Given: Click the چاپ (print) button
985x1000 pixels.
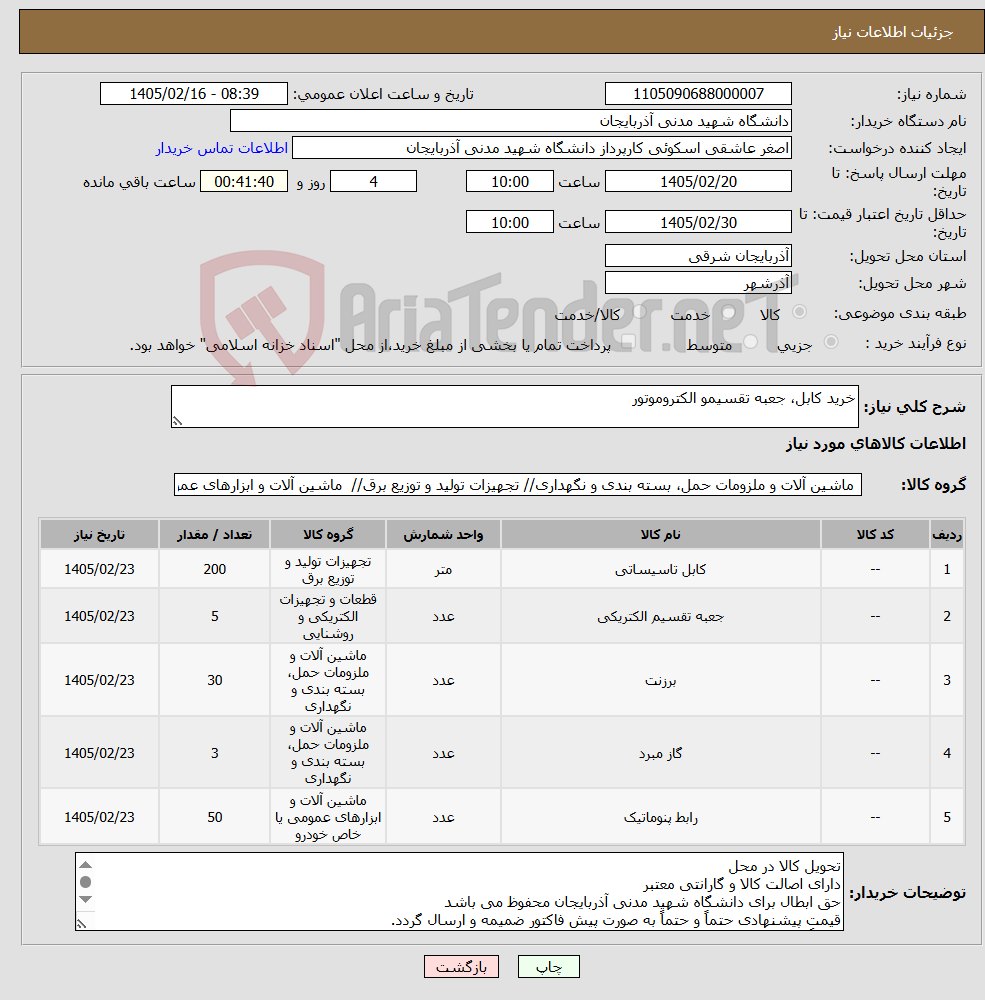Looking at the screenshot, I should click(x=549, y=967).
